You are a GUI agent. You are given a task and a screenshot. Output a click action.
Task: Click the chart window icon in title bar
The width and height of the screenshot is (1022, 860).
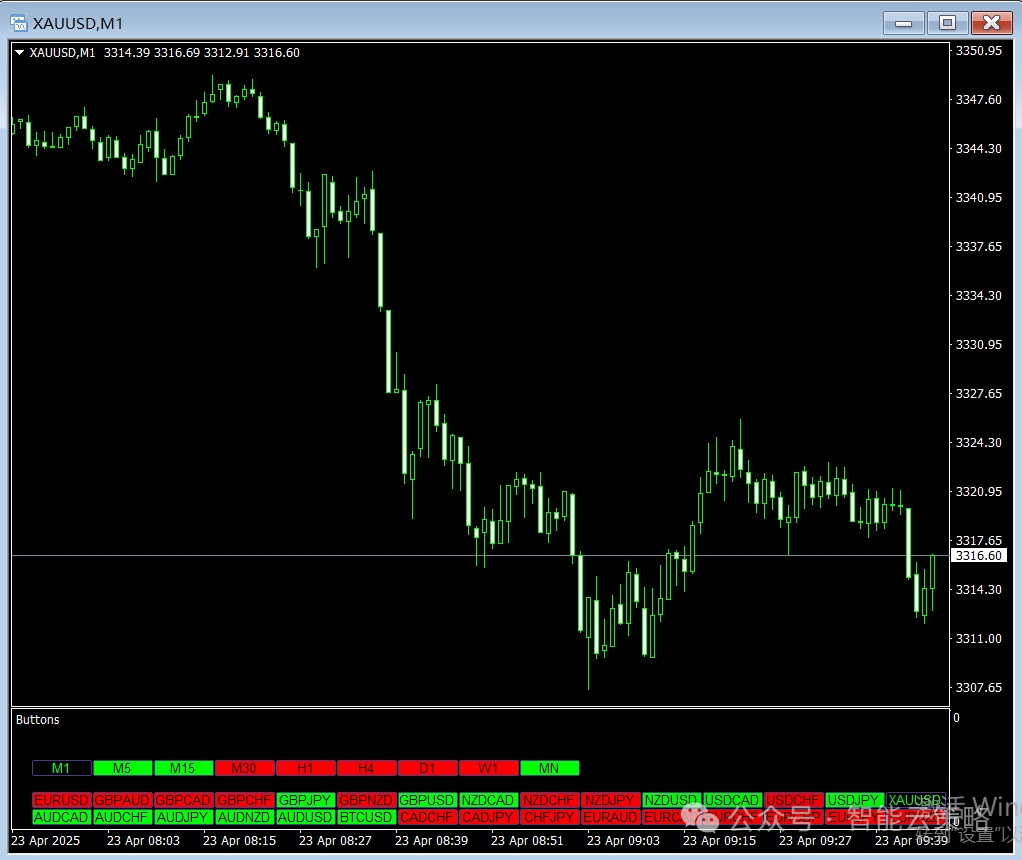(18, 23)
